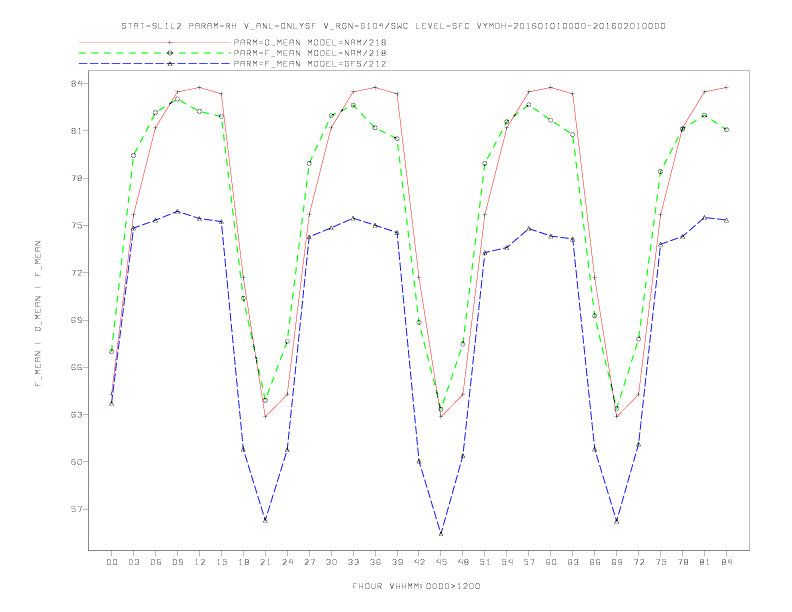The height and width of the screenshot is (612, 792).
Task: Click the x-axis label FHOUR VHHMM:0000>1200
Action: (416, 586)
